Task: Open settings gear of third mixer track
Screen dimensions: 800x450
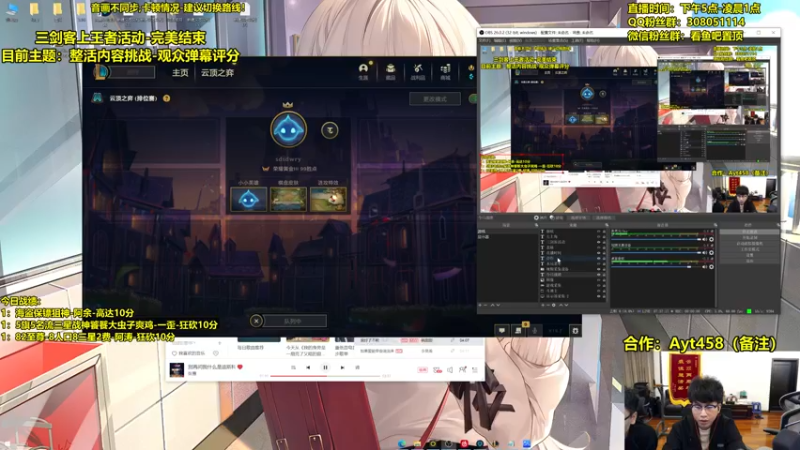Action: tap(711, 267)
